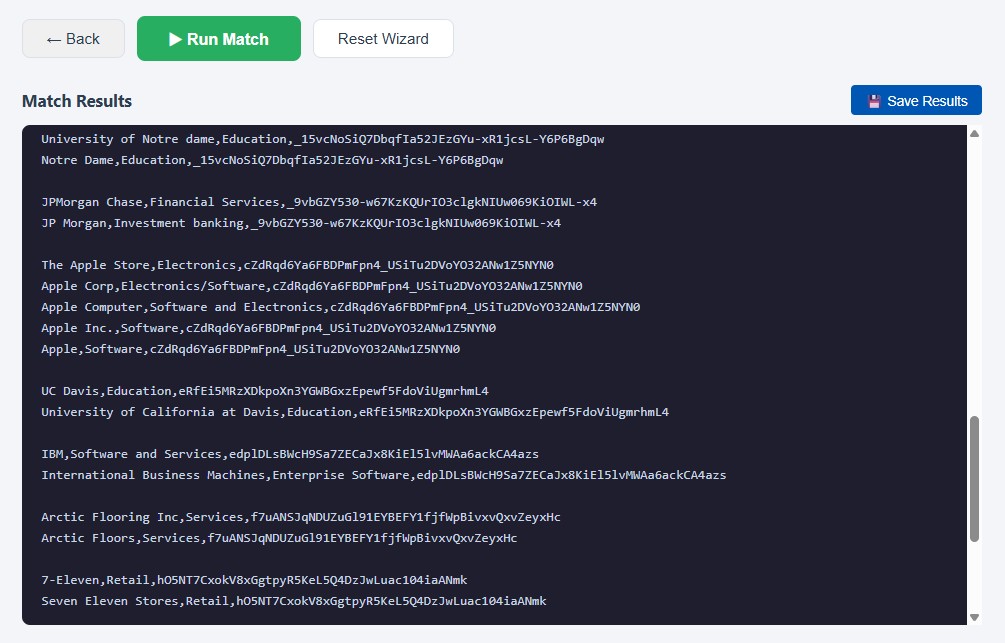1005x643 pixels.
Task: Select the 7-Eleven,Retail result line
Action: tap(254, 580)
